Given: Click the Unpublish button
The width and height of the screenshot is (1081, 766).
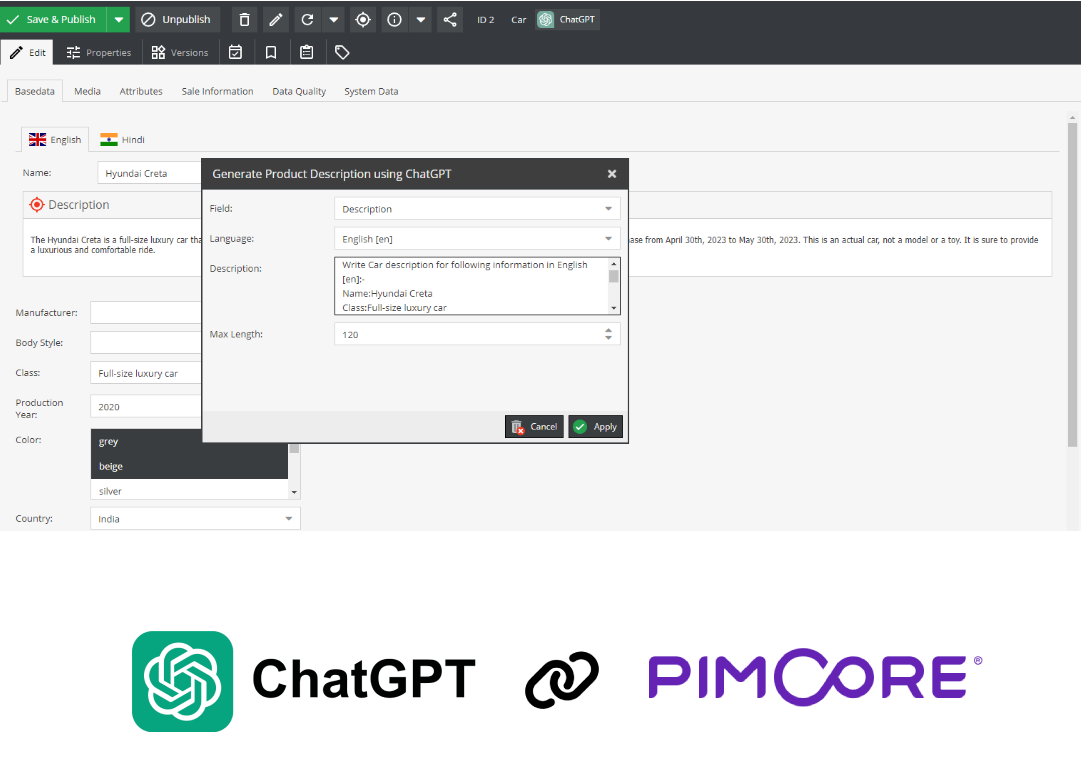Looking at the screenshot, I should (x=176, y=19).
